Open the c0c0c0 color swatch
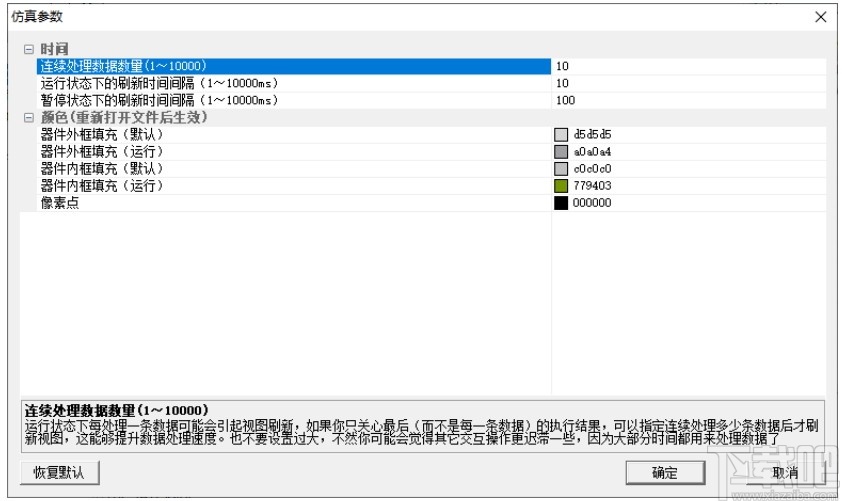Viewport: 842px width, 501px height. 561,169
